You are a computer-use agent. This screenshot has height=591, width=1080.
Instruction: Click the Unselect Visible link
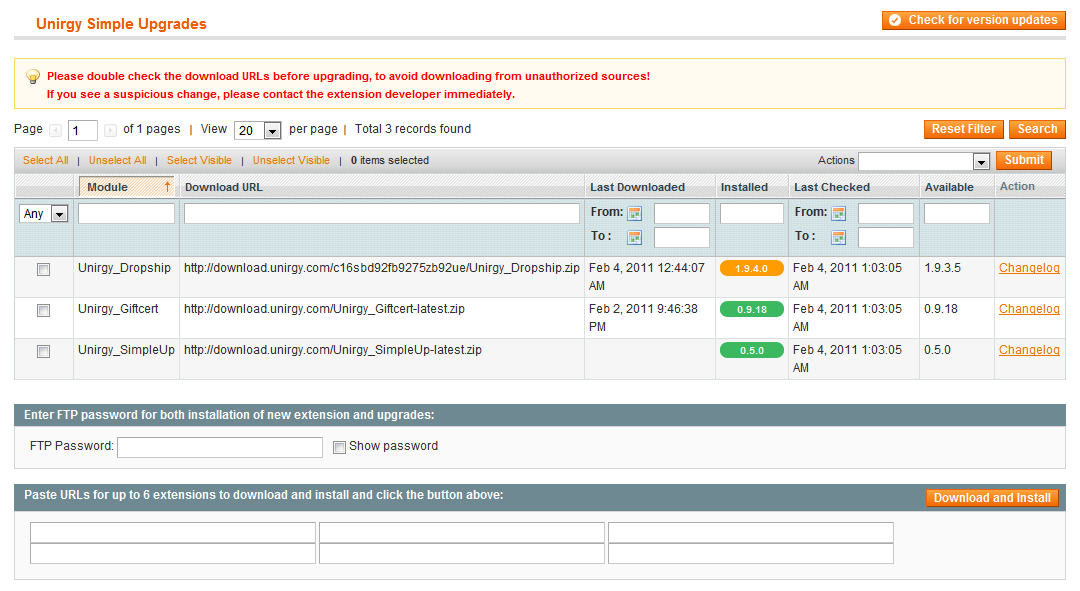[x=291, y=160]
